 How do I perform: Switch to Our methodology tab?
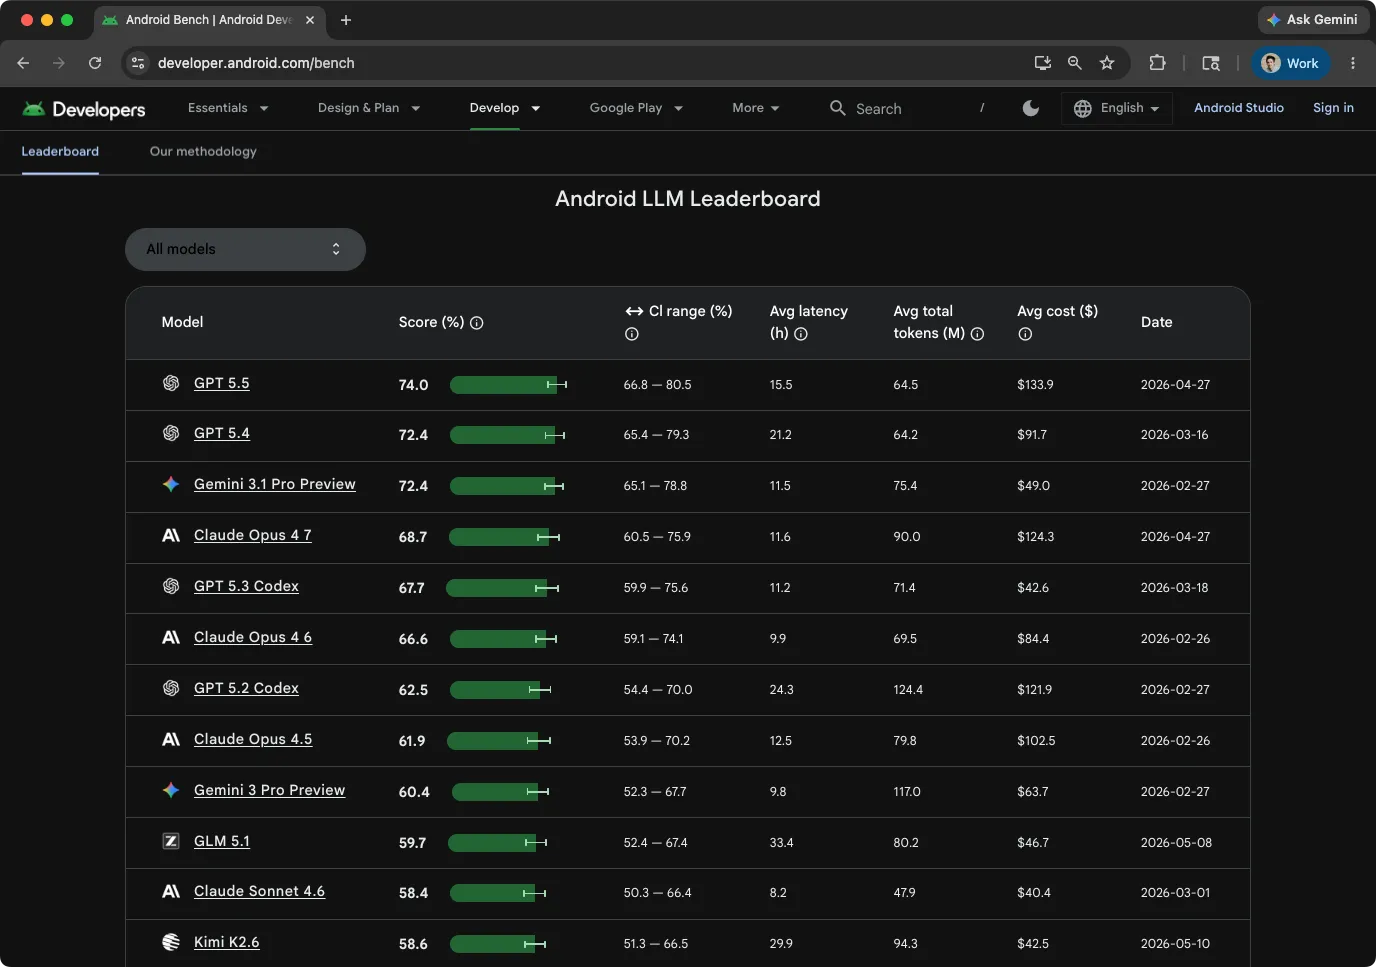click(x=203, y=152)
